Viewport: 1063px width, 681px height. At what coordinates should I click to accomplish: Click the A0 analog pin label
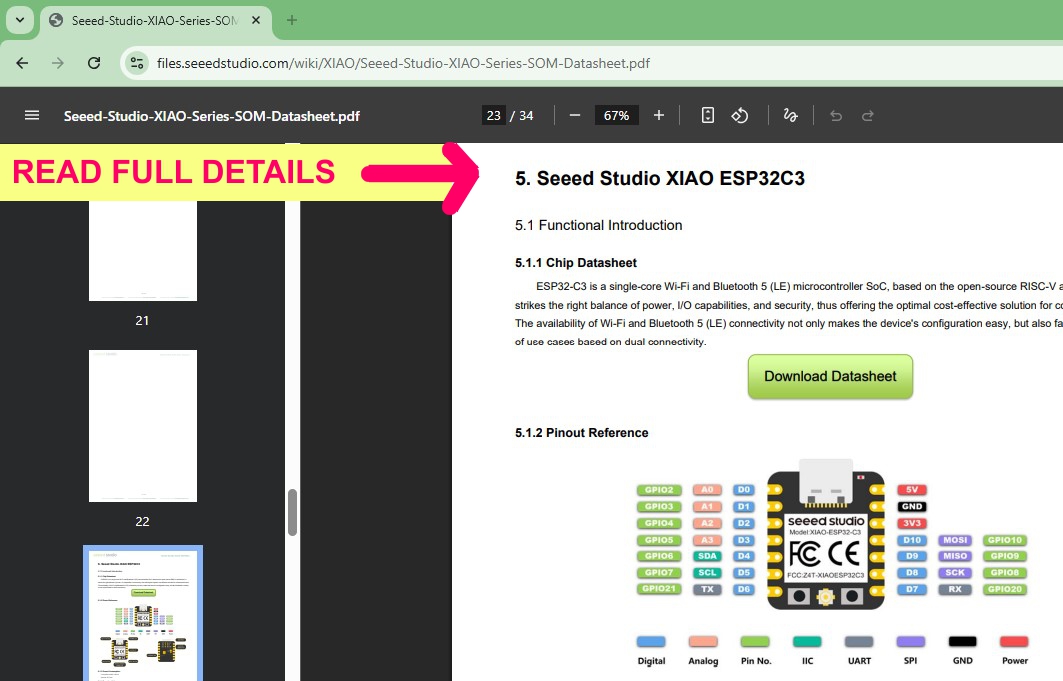click(707, 490)
